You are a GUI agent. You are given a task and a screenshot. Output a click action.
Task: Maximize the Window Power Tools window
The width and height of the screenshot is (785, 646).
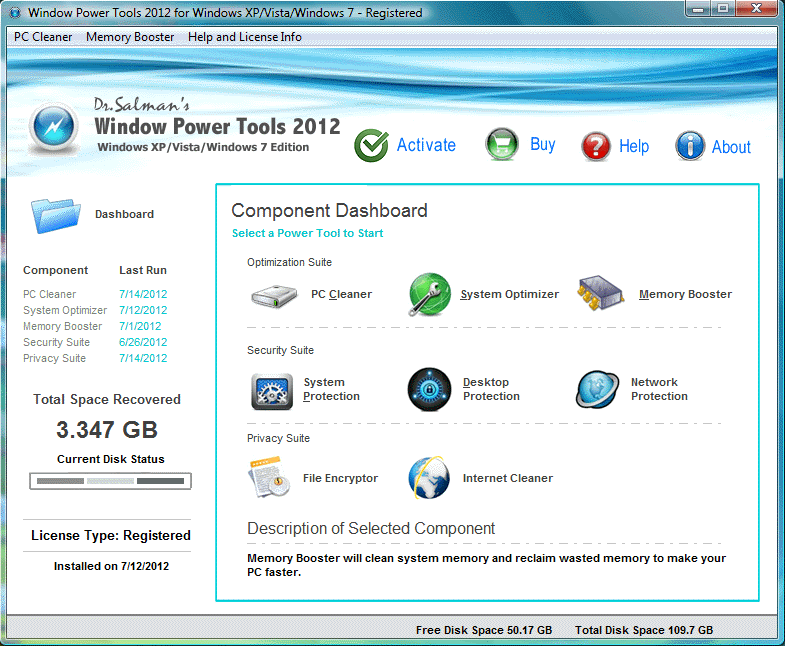pyautogui.click(x=723, y=9)
